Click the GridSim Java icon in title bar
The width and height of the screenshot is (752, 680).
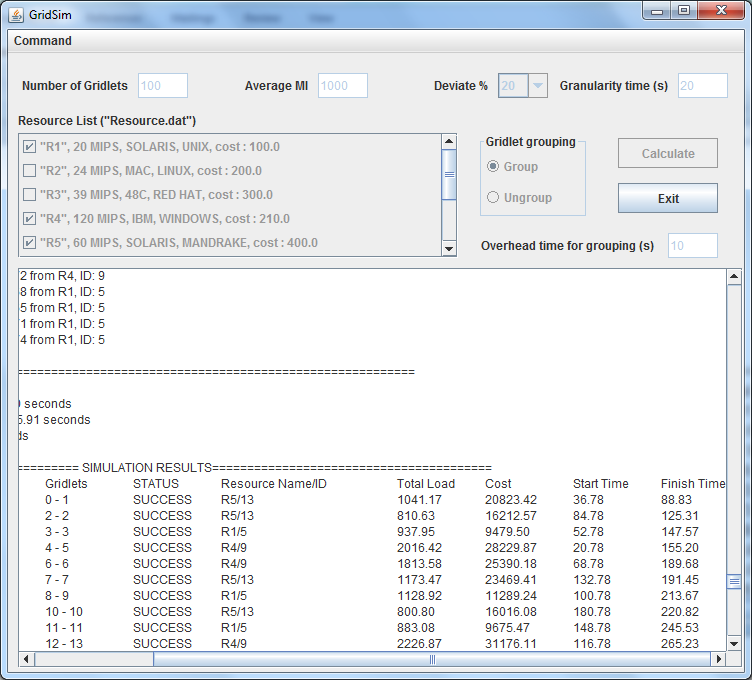click(x=17, y=11)
